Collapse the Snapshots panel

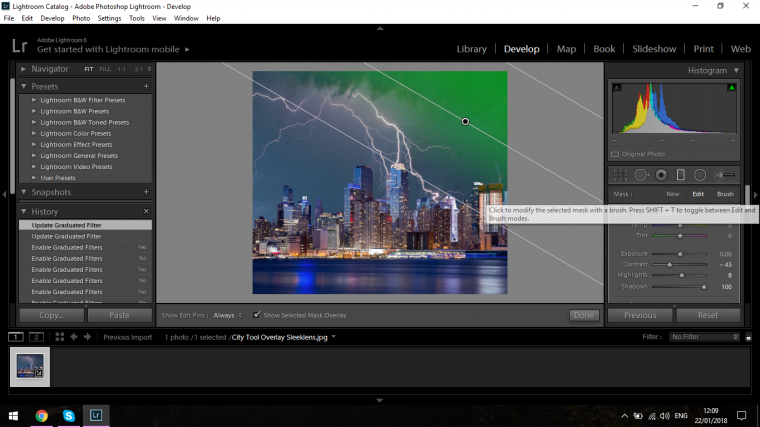pos(23,192)
